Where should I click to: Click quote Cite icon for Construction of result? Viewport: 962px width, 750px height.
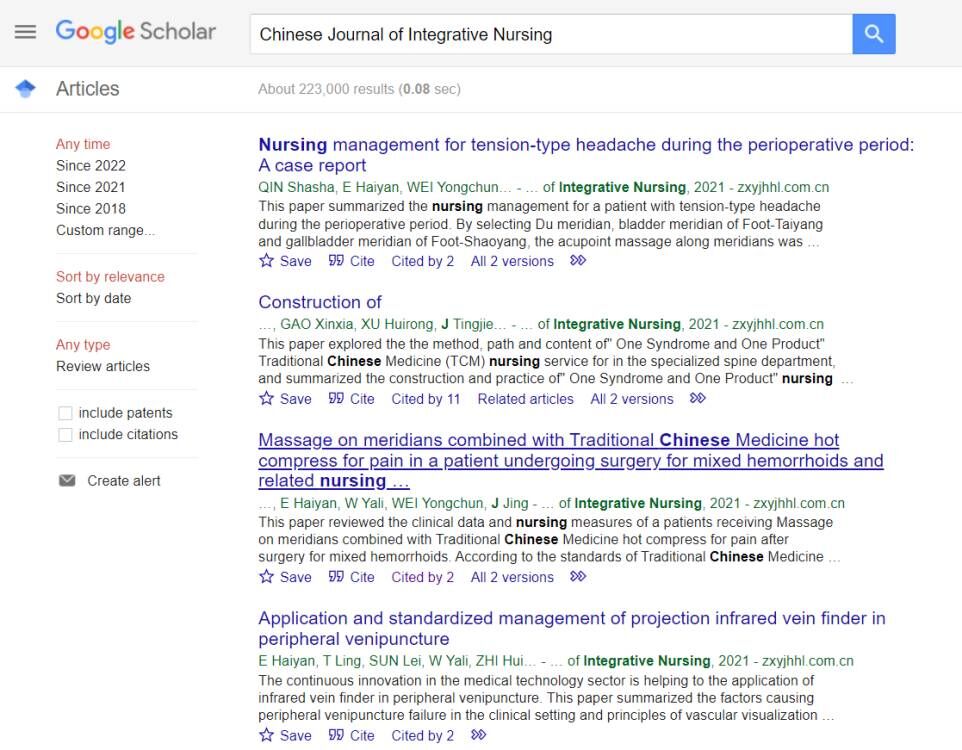tap(336, 398)
